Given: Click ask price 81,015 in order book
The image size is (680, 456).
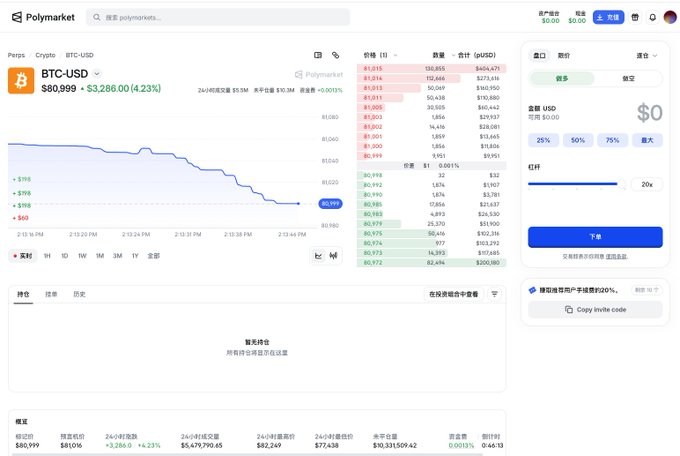Looking at the screenshot, I should pos(373,69).
